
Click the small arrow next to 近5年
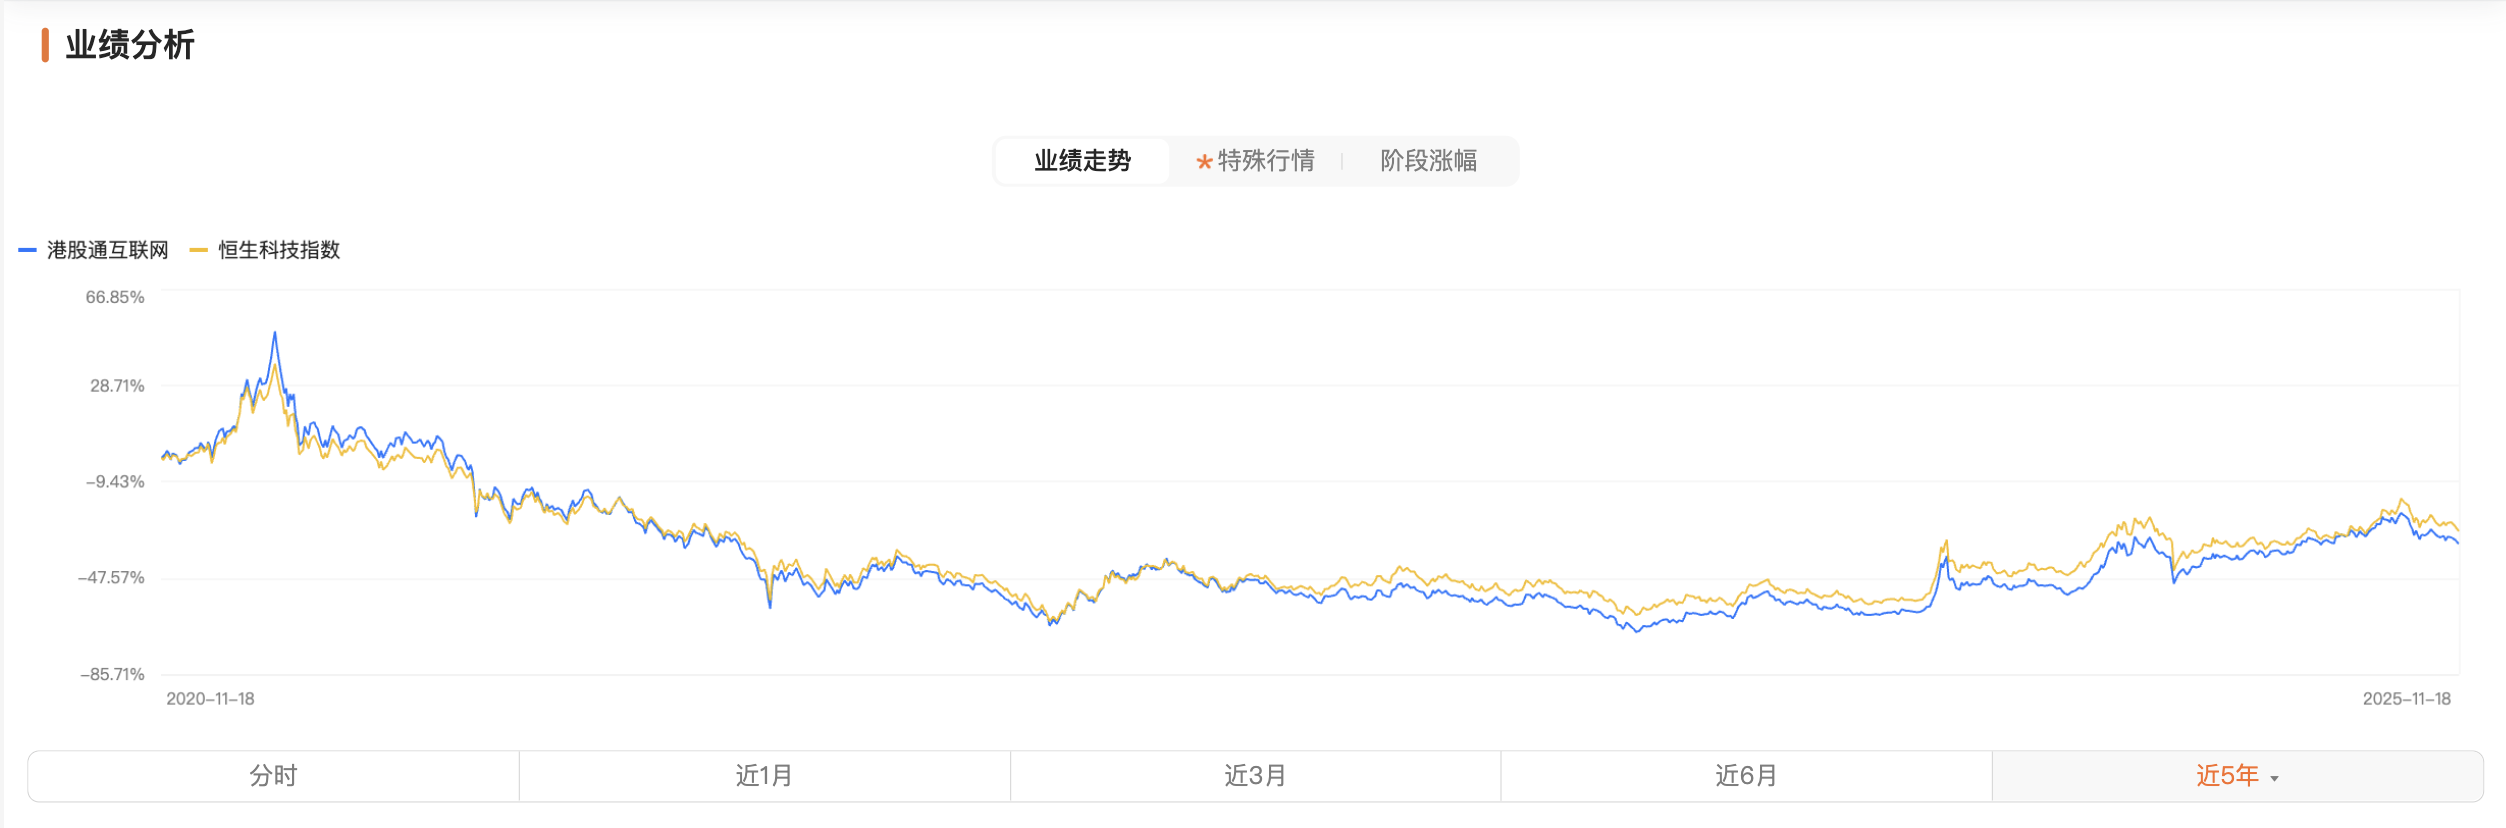(x=2274, y=778)
